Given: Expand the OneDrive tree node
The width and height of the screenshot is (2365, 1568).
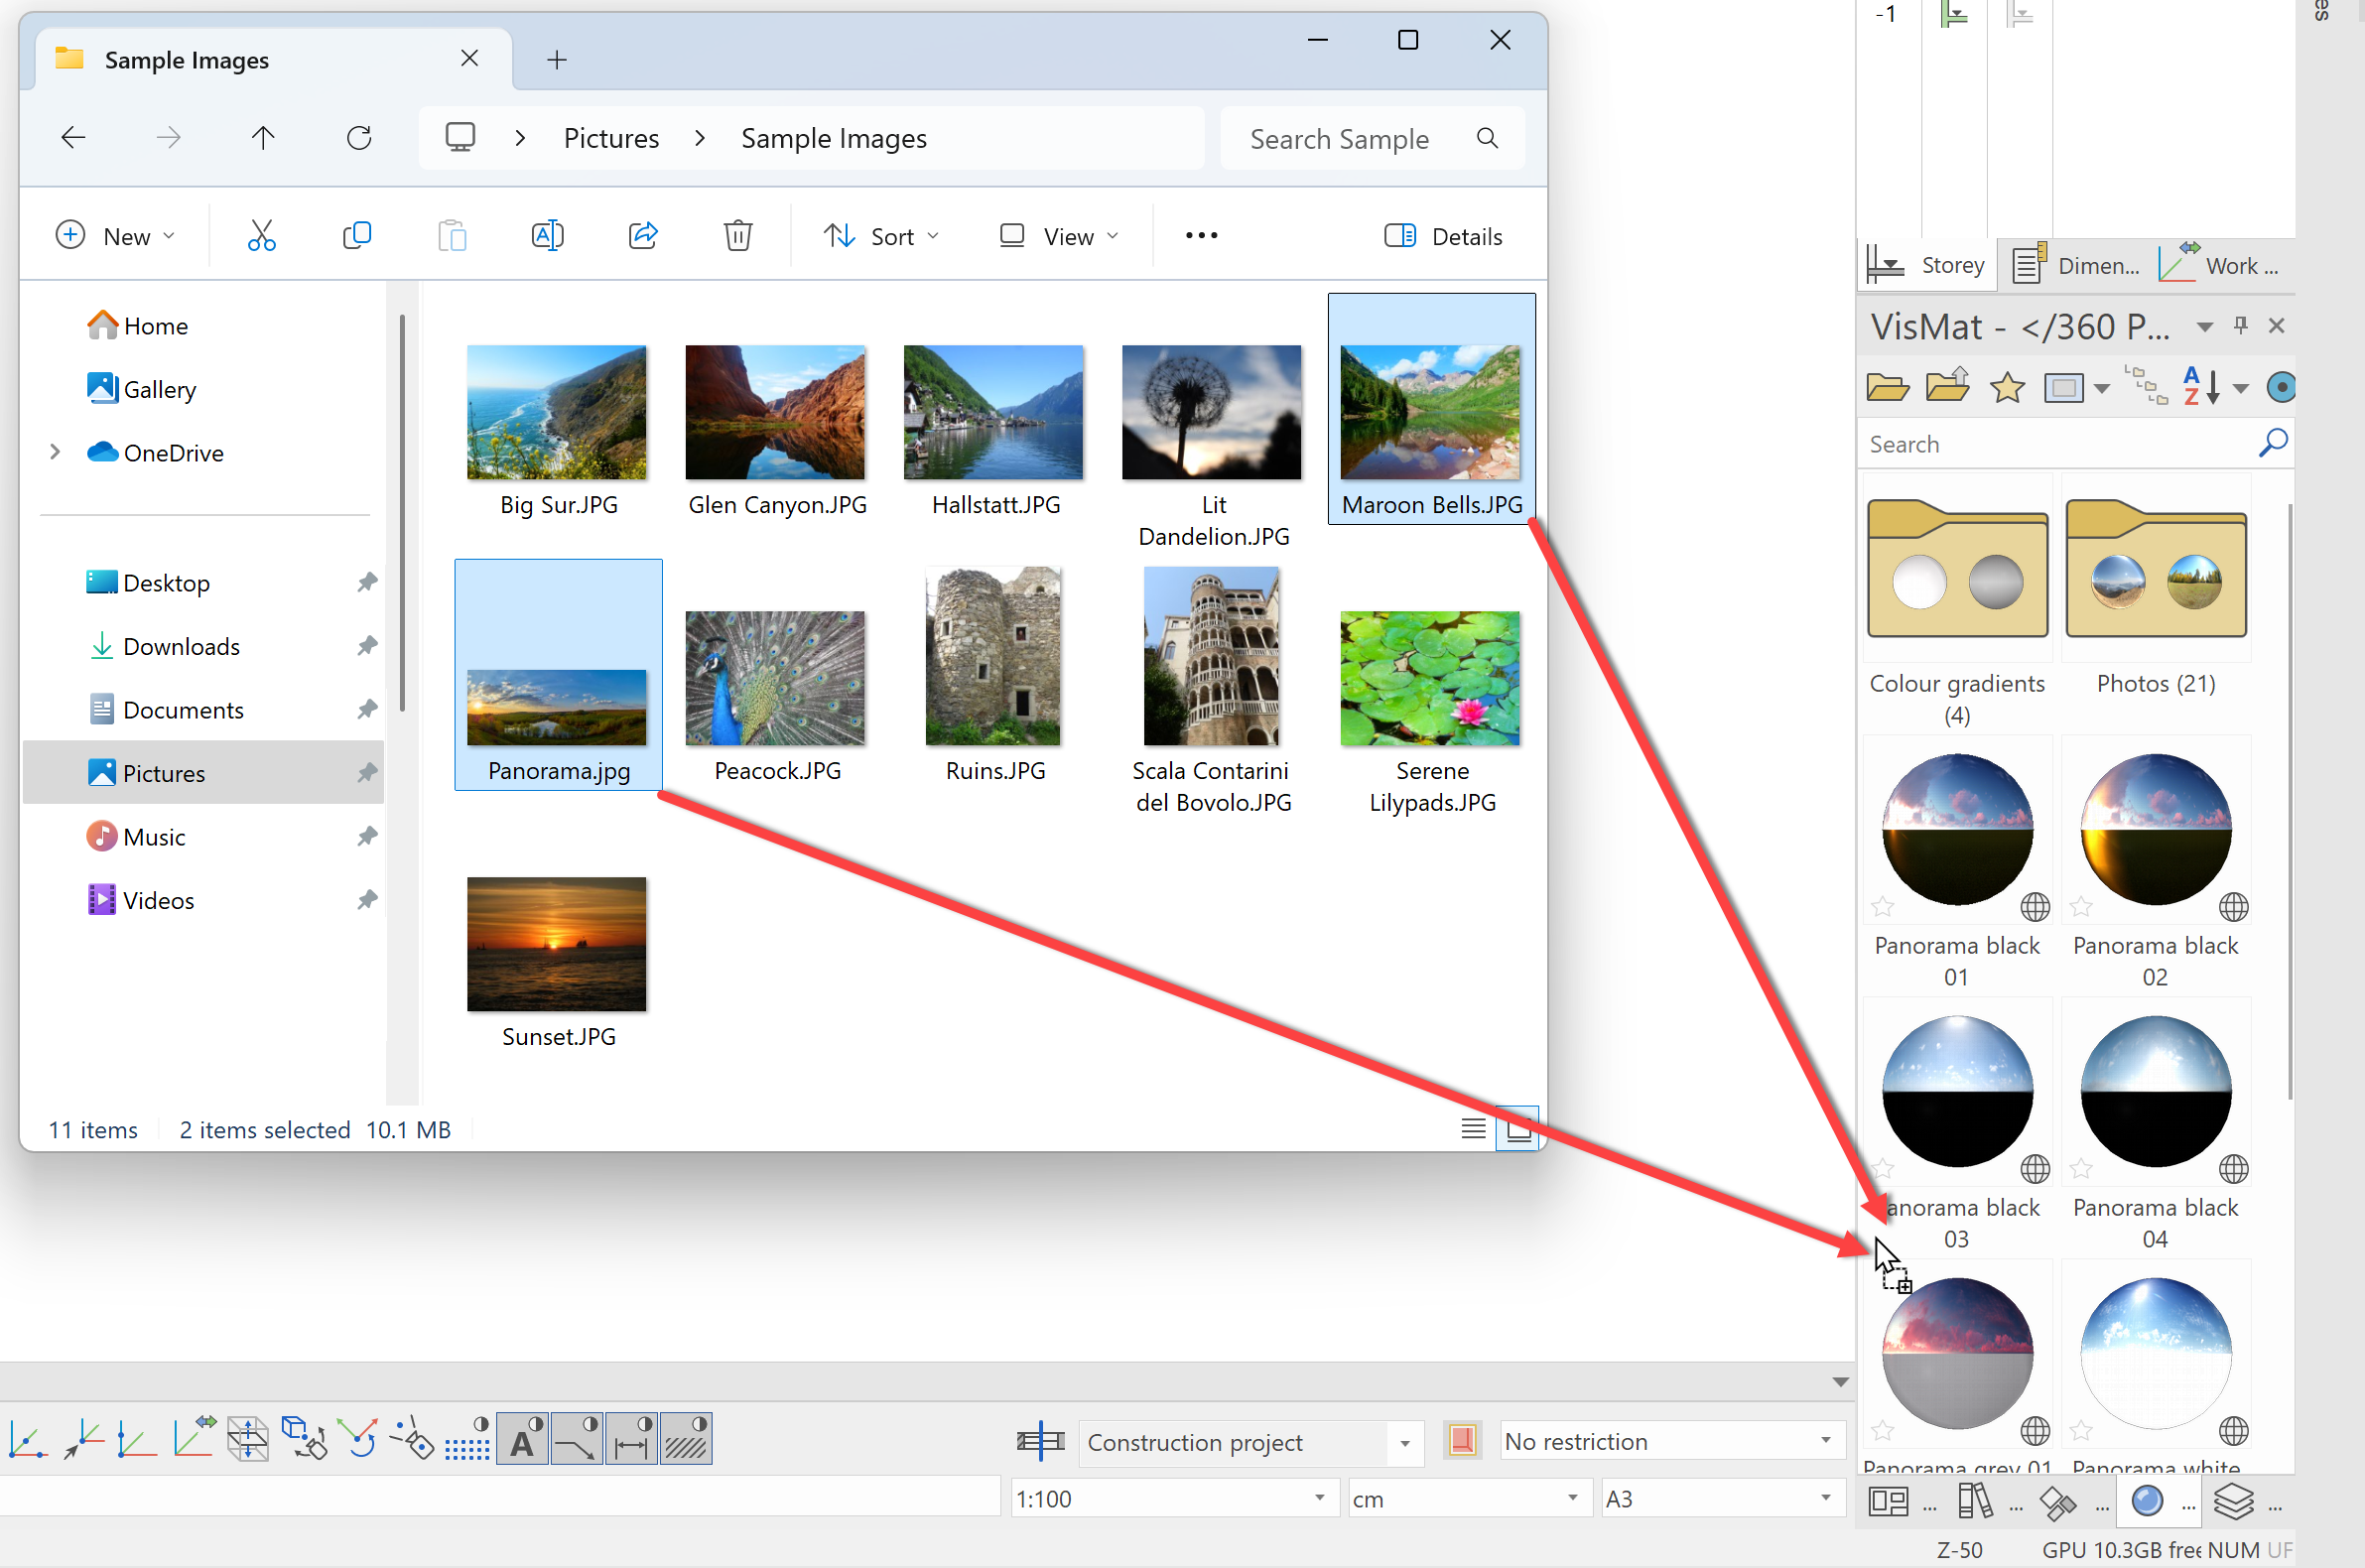Looking at the screenshot, I should click(55, 453).
